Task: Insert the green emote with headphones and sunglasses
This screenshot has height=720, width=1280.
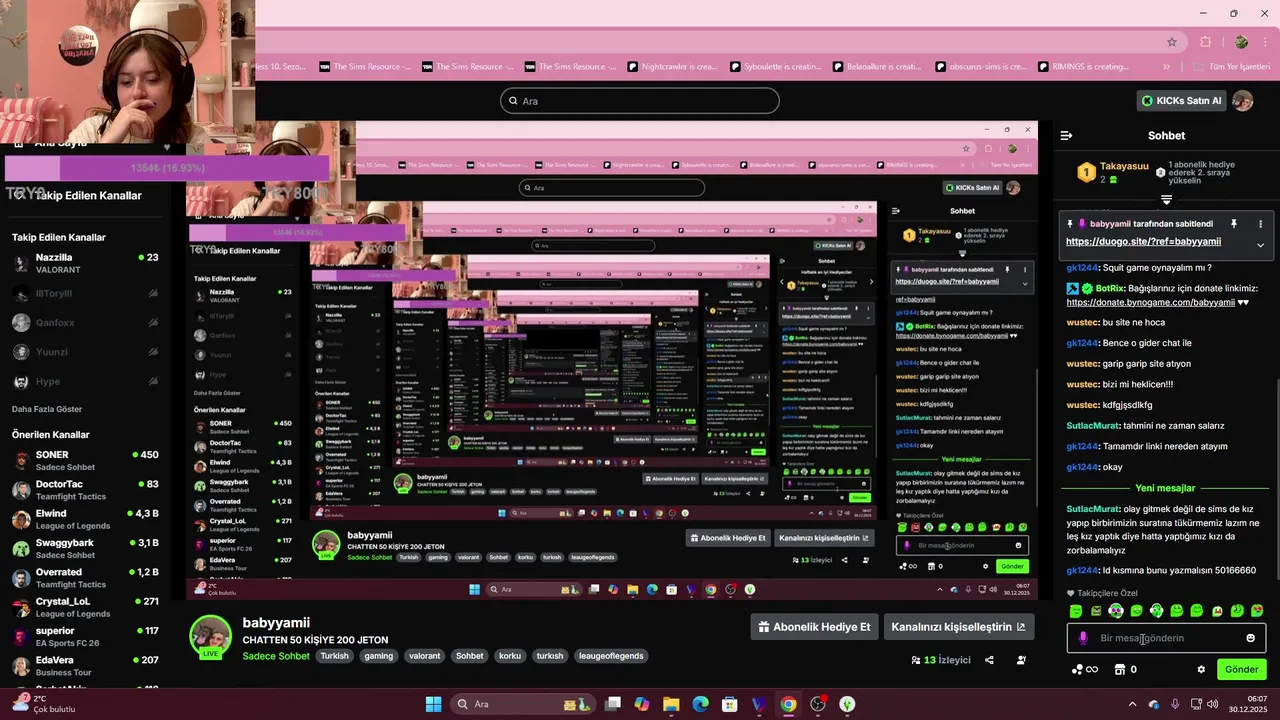Action: (1116, 611)
